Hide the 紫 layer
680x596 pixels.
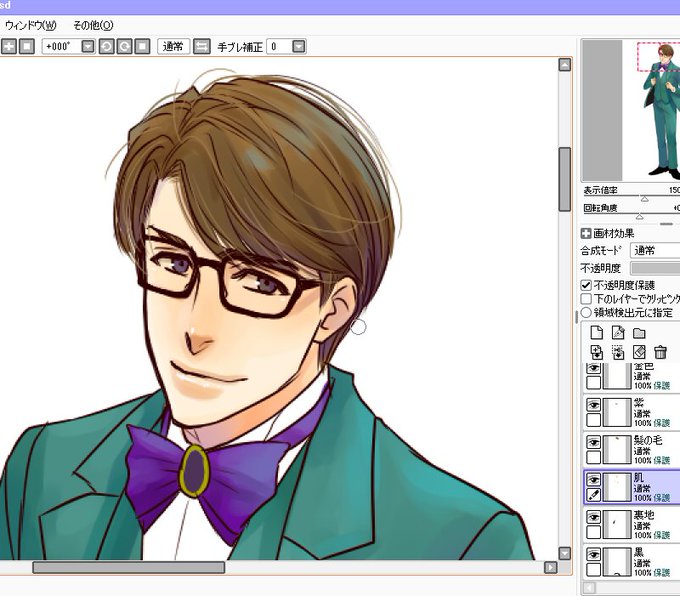coord(593,405)
